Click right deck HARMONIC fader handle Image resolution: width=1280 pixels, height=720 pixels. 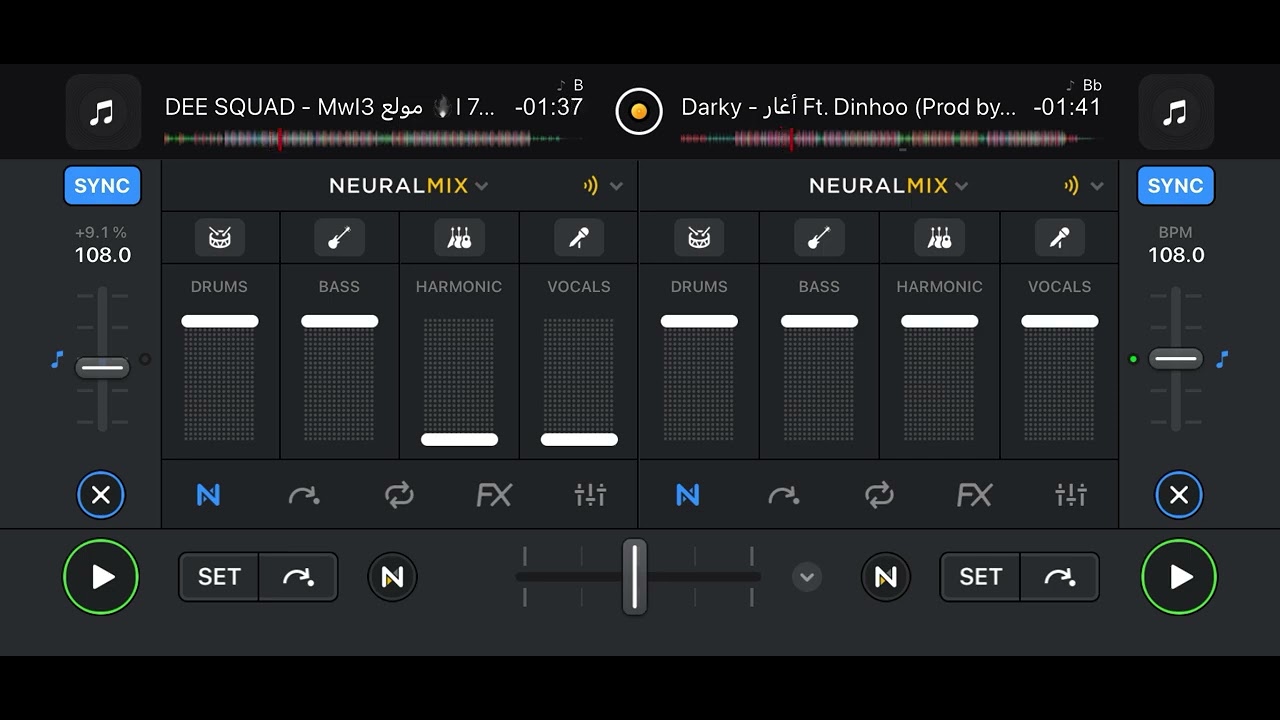(x=940, y=321)
